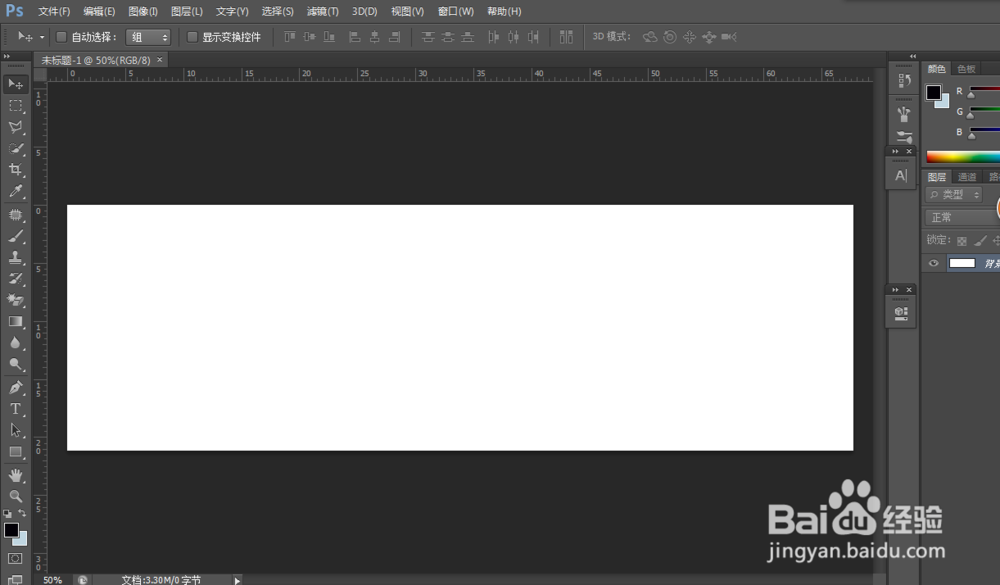Open the 滤镜(T) menu
1000x585 pixels.
323,11
